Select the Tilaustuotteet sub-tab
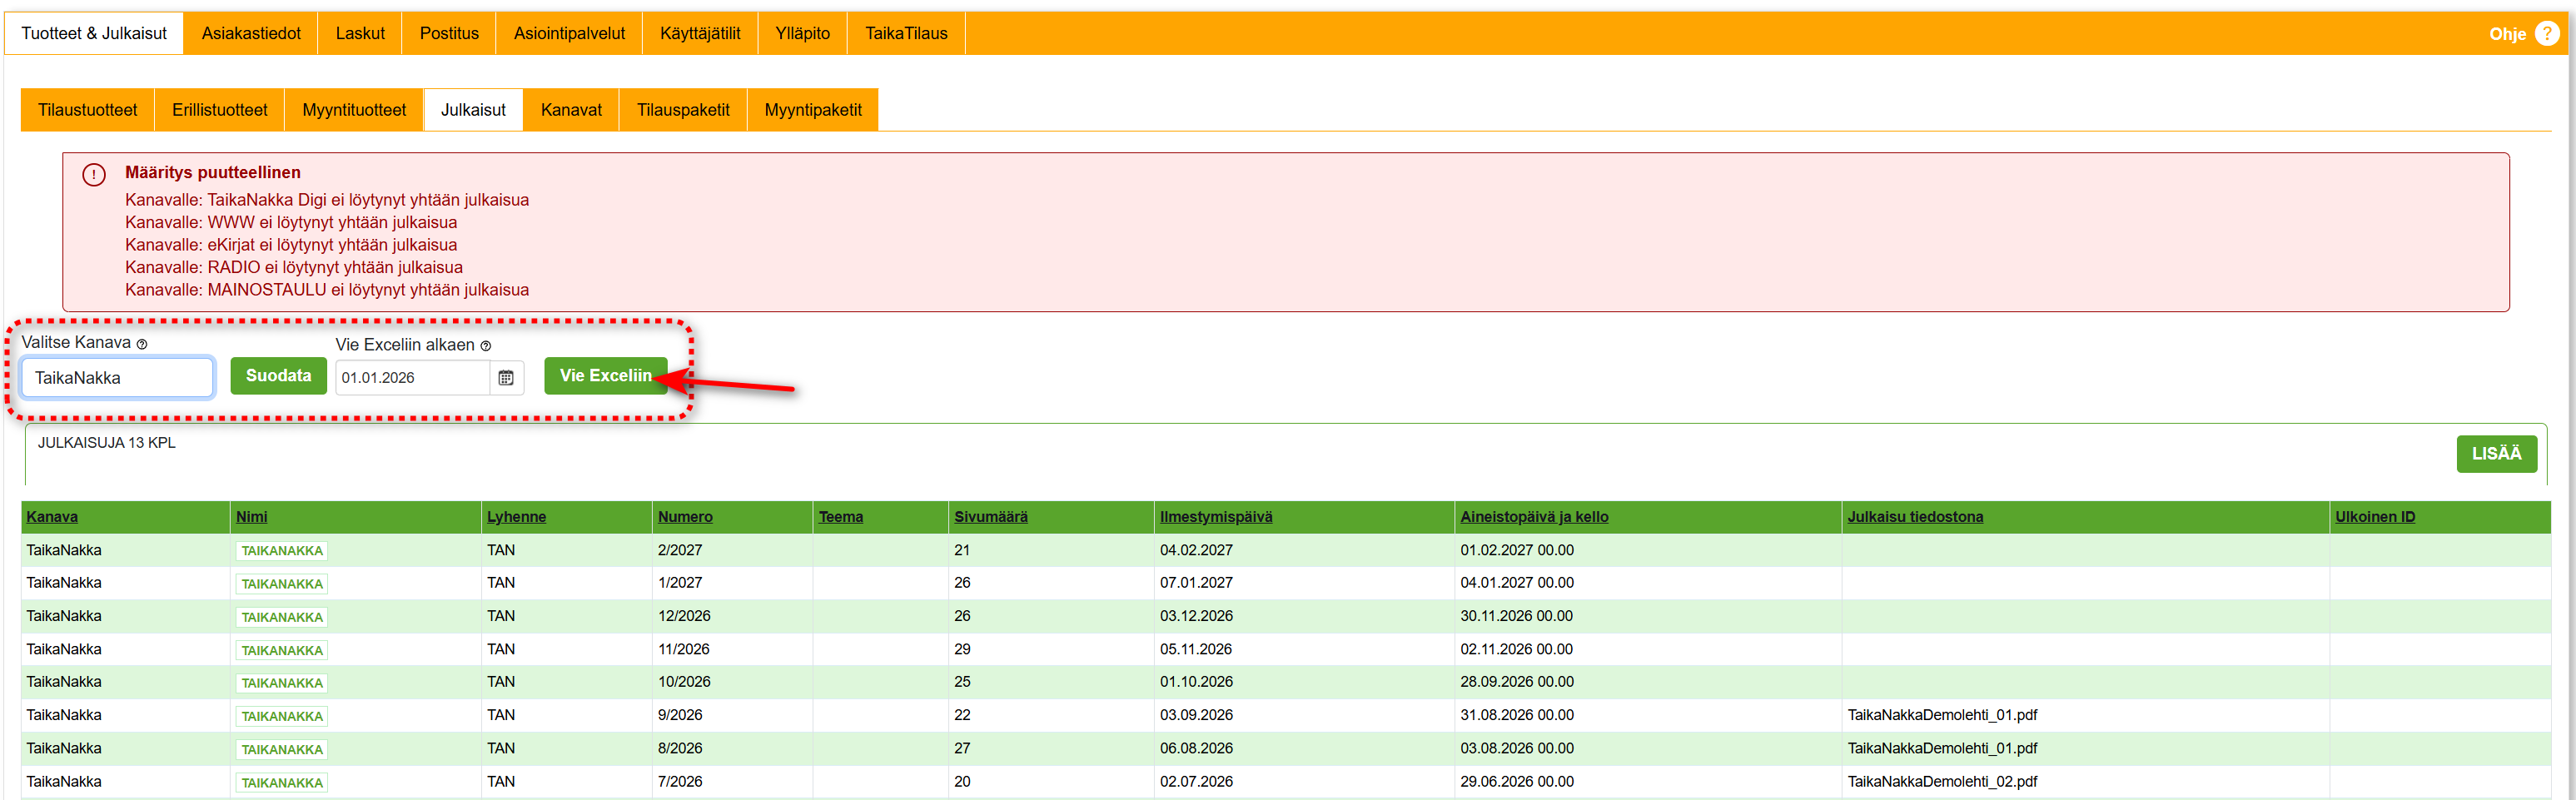The image size is (2576, 800). pos(88,110)
